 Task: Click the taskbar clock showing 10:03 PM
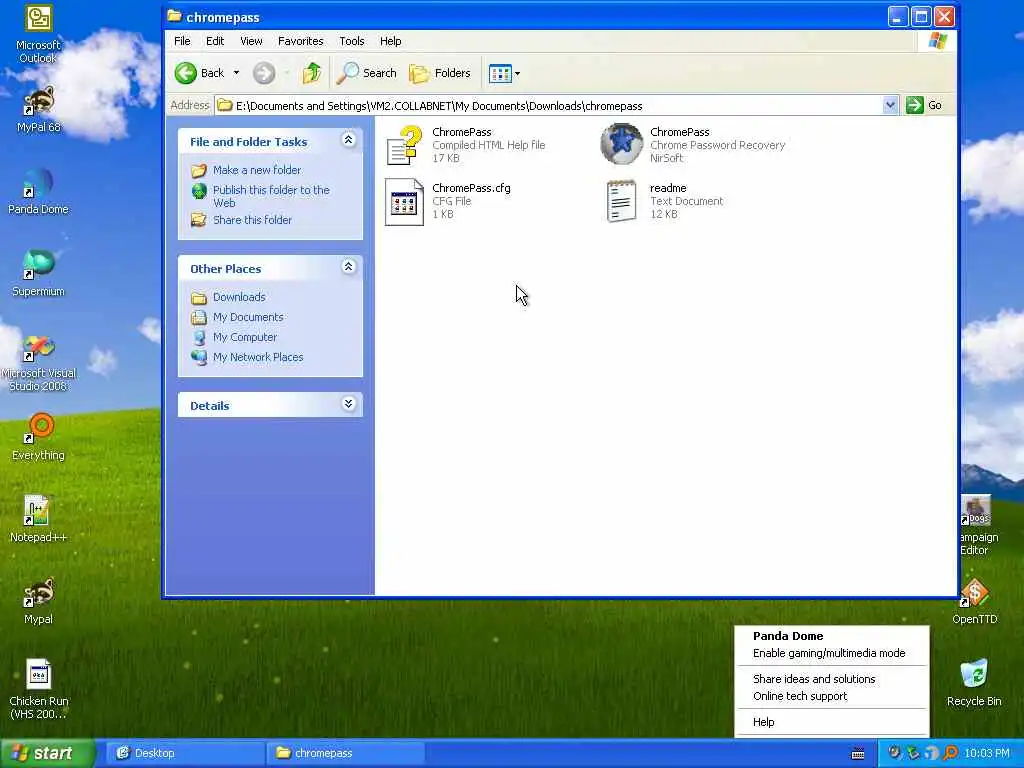tap(987, 753)
